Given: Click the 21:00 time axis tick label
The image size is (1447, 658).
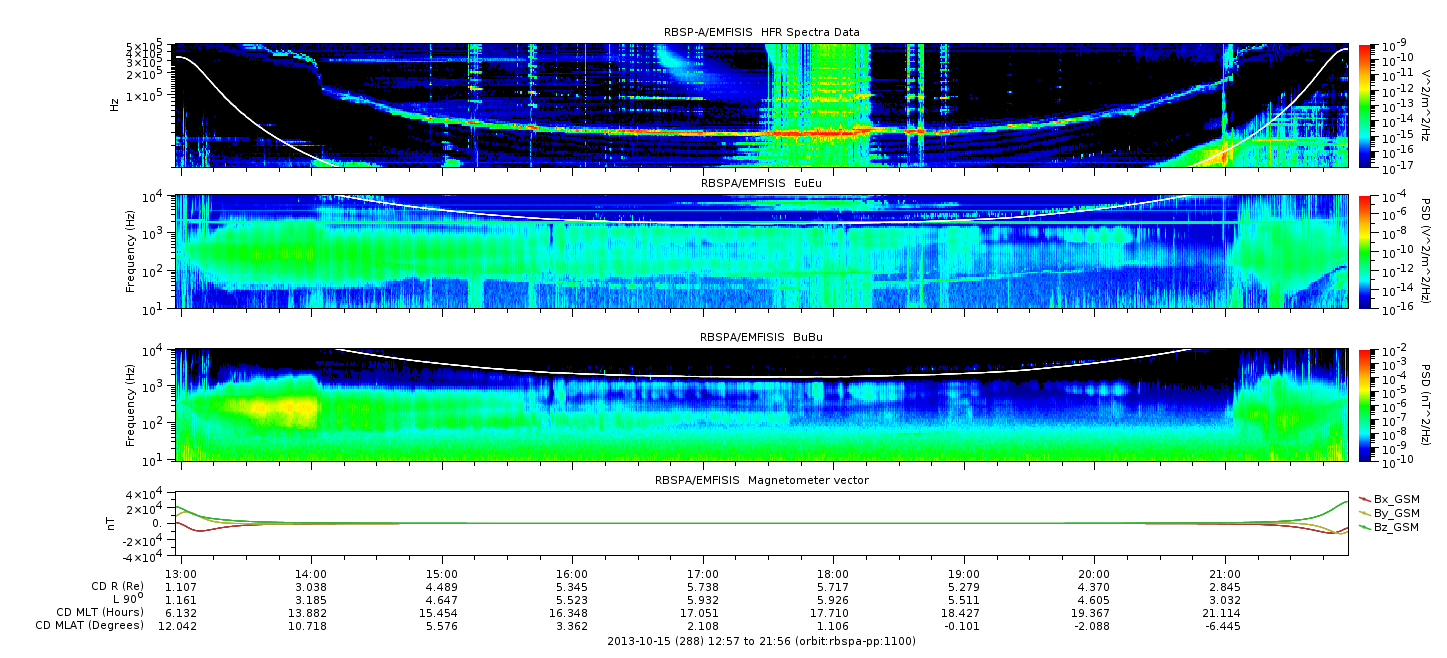Looking at the screenshot, I should pyautogui.click(x=1225, y=573).
